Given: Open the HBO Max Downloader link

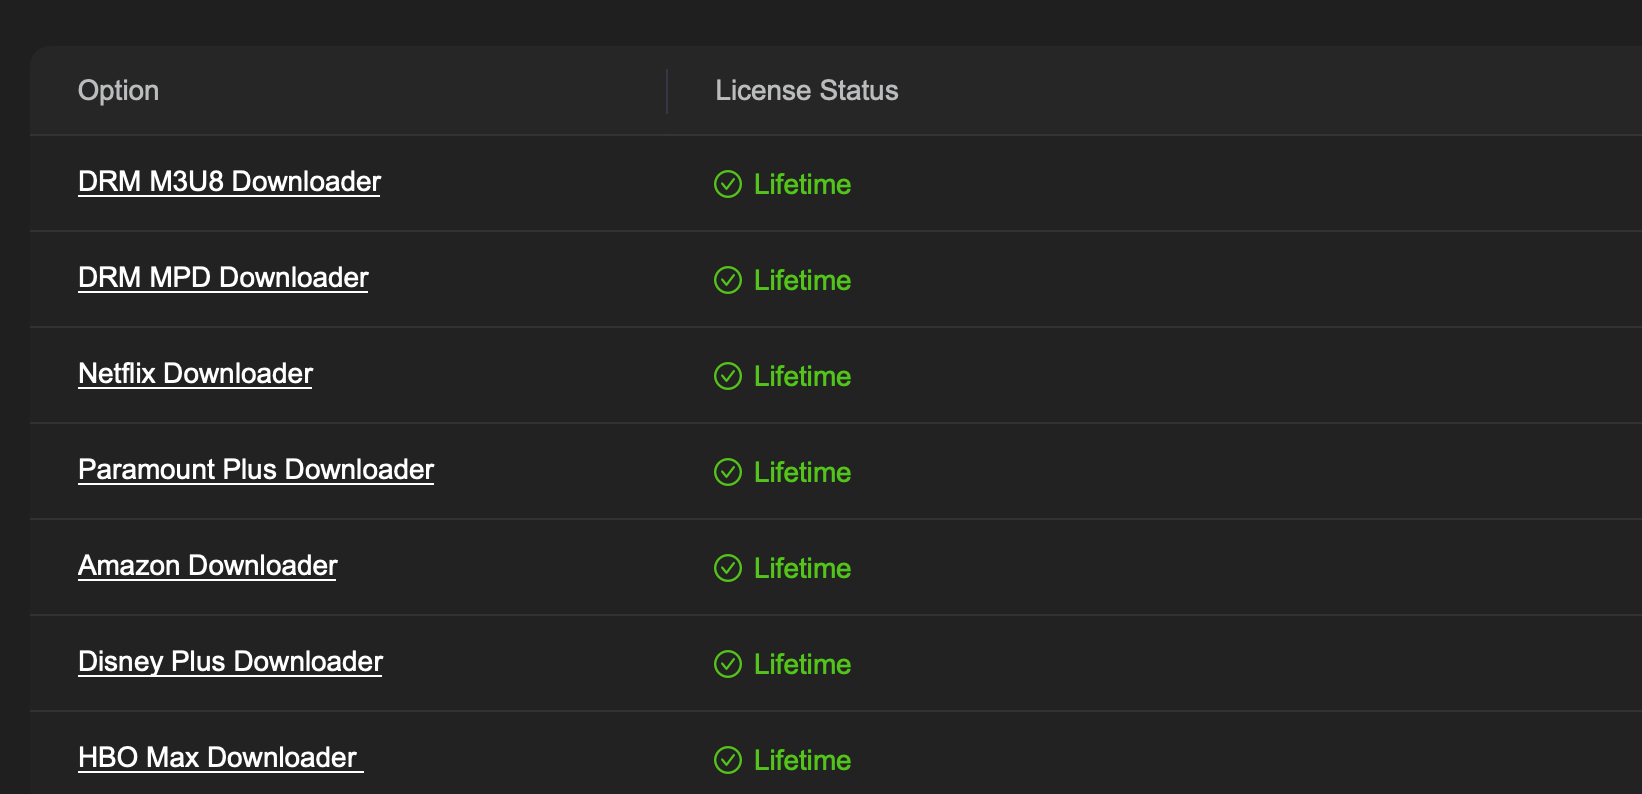Looking at the screenshot, I should click(x=220, y=758).
